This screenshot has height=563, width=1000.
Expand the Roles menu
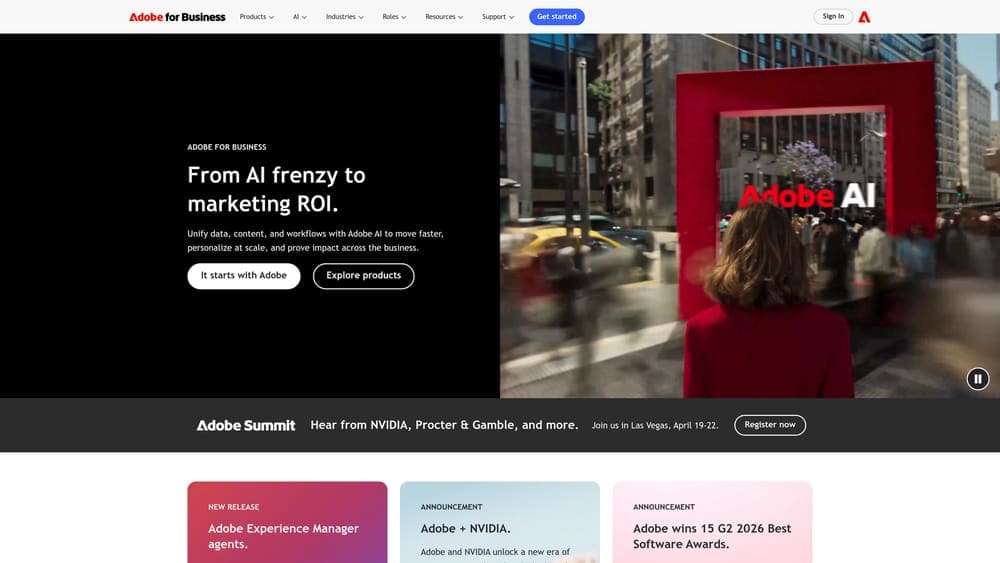[394, 17]
